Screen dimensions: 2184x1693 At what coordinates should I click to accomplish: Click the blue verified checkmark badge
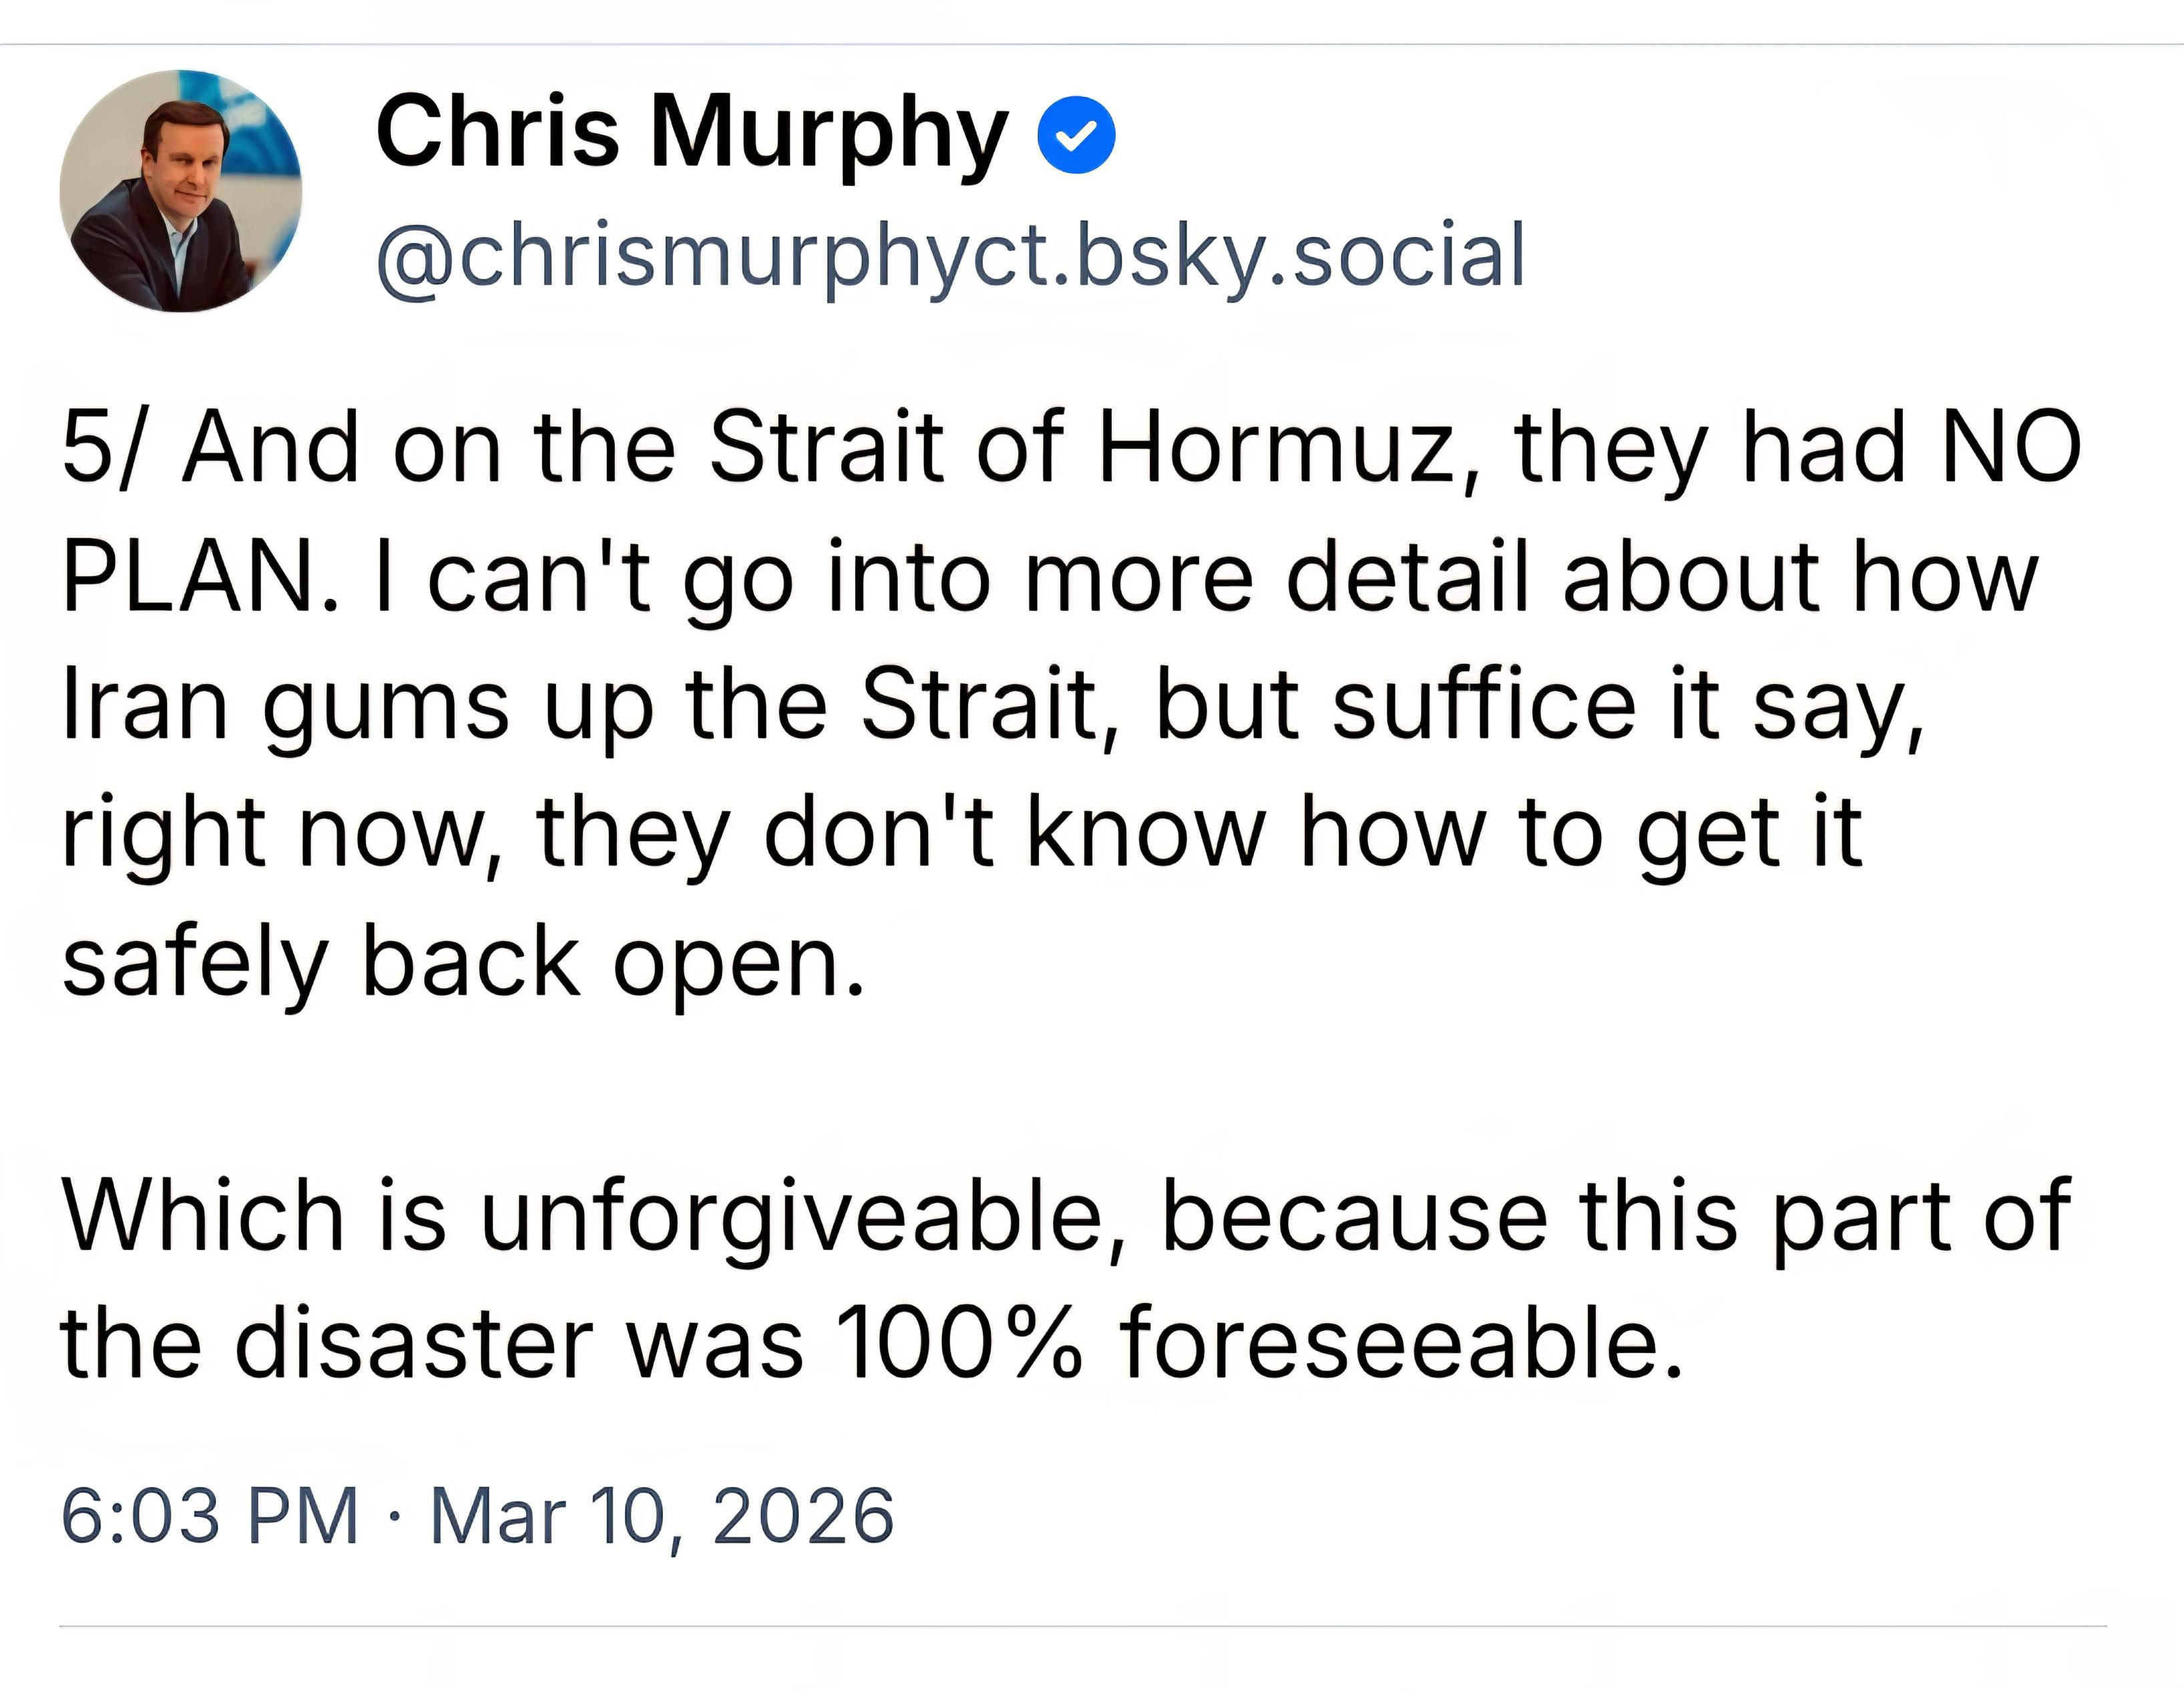[1076, 135]
